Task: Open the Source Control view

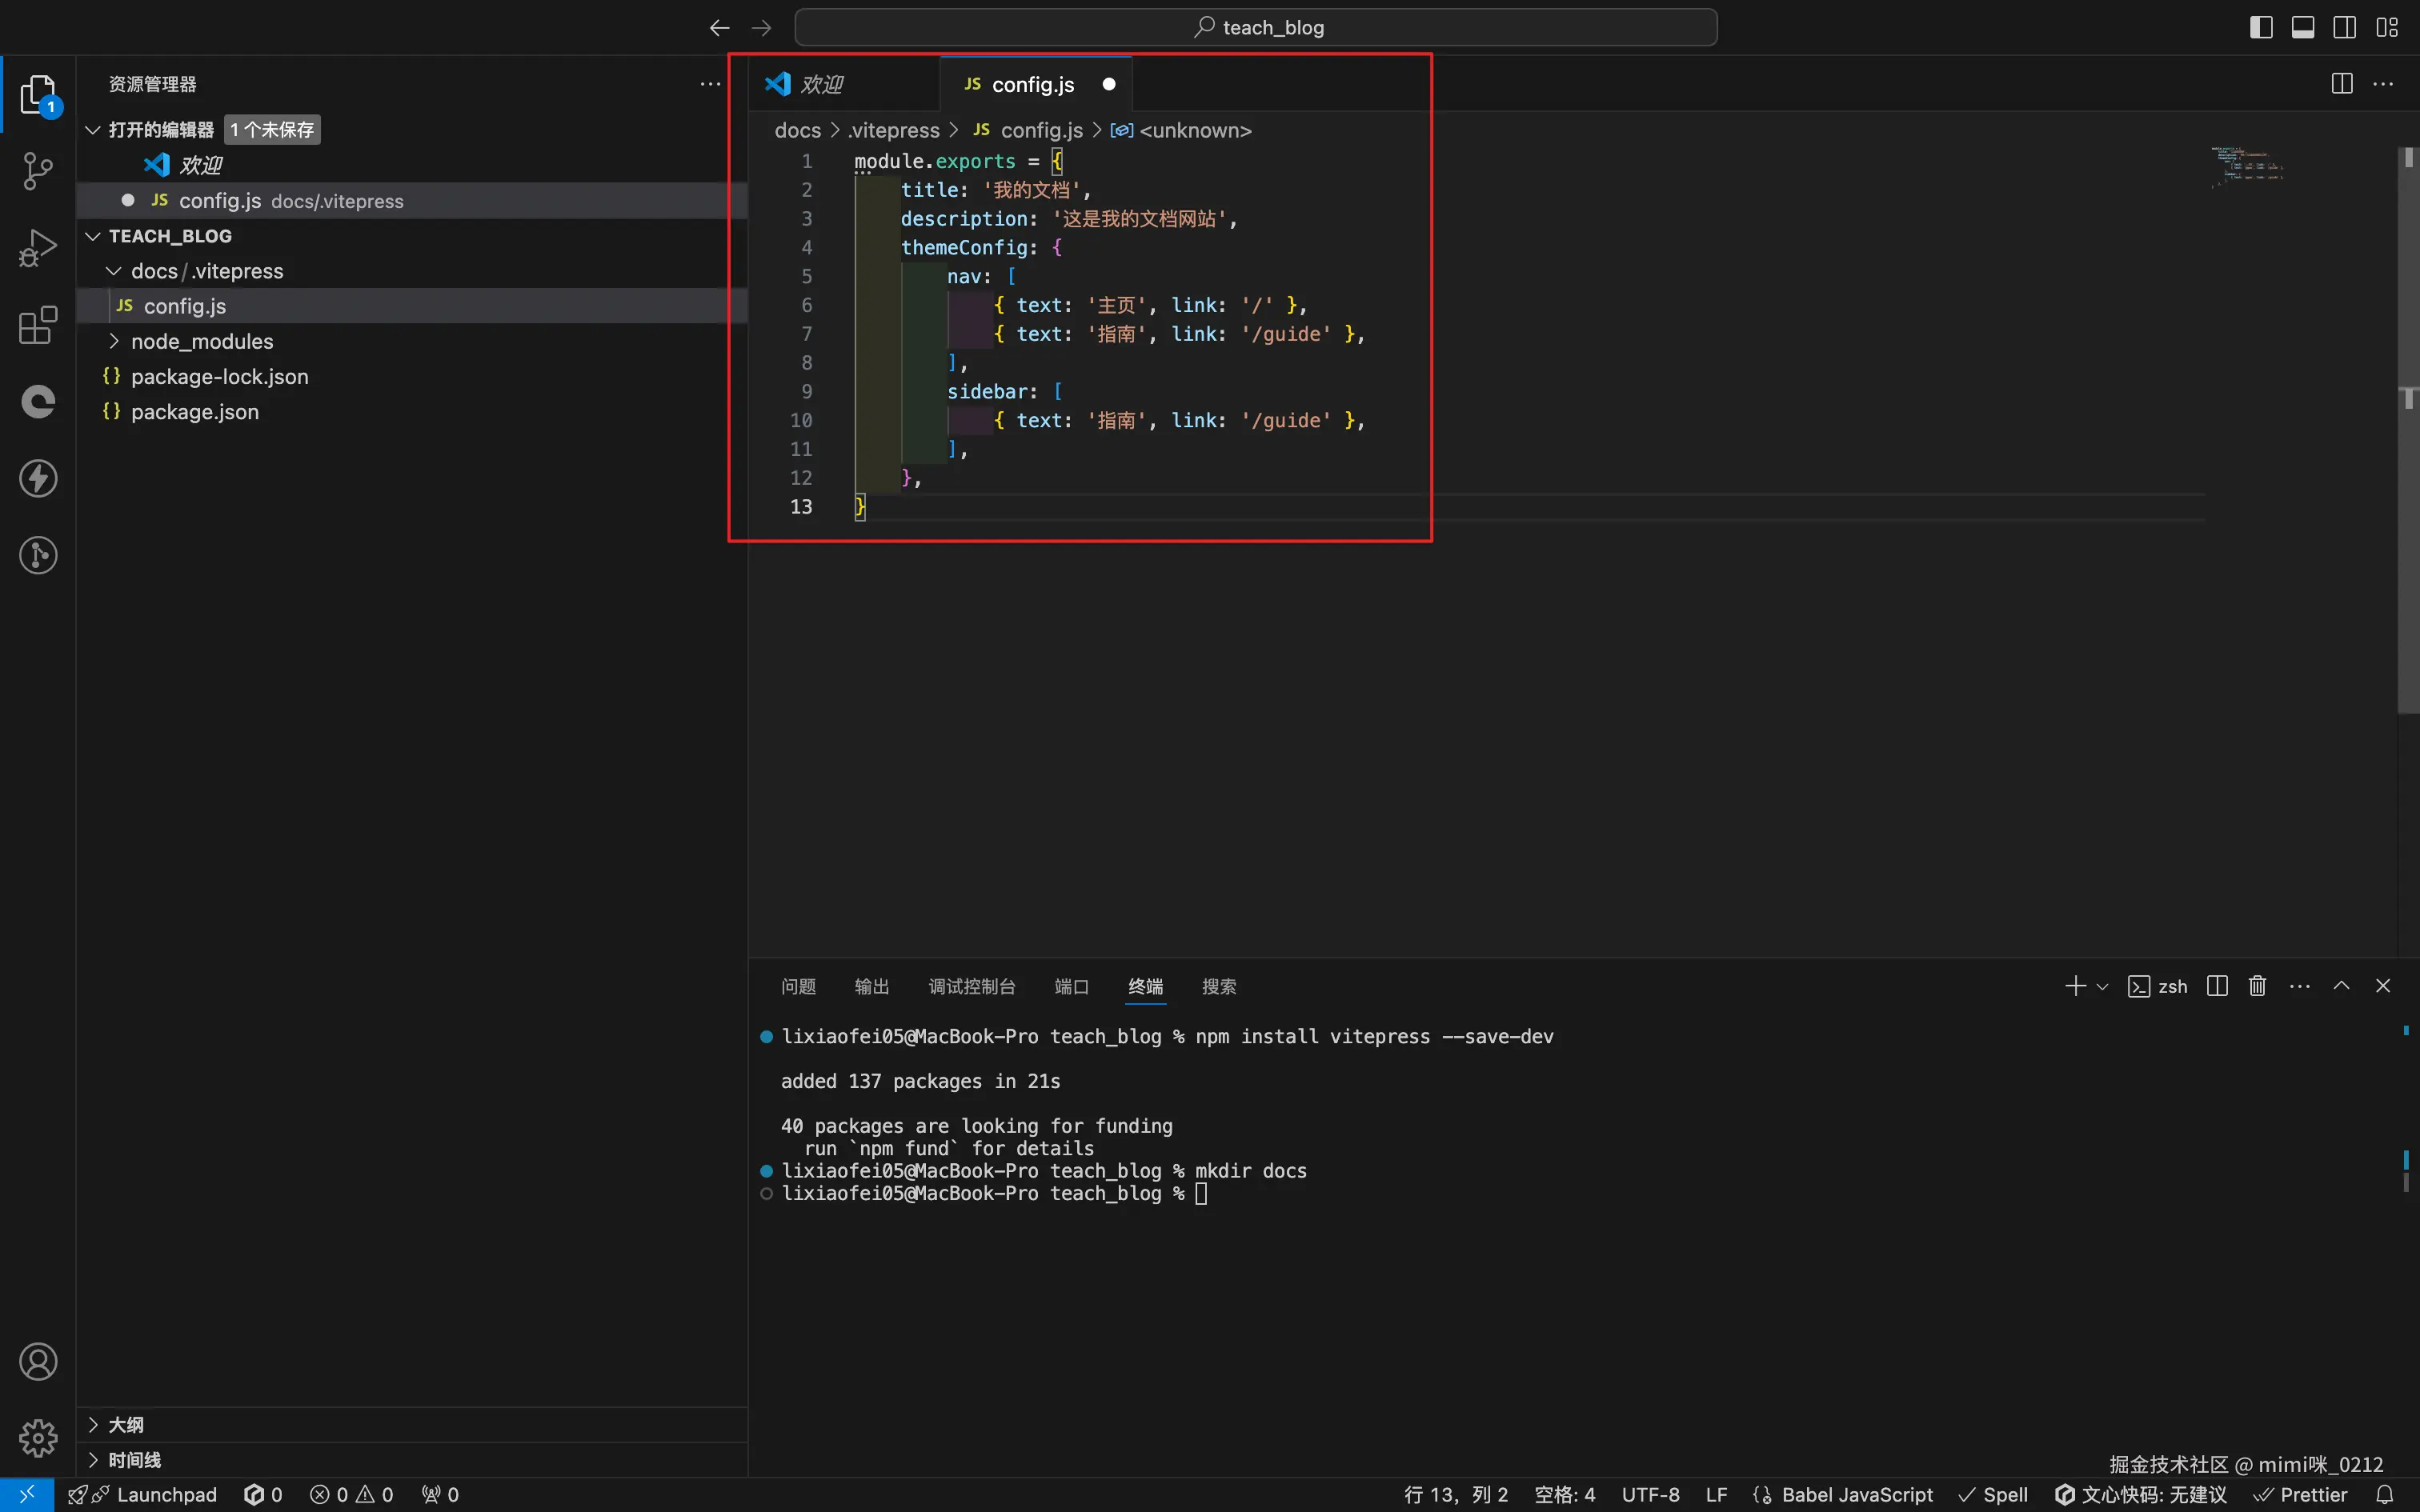Action: coord(38,171)
